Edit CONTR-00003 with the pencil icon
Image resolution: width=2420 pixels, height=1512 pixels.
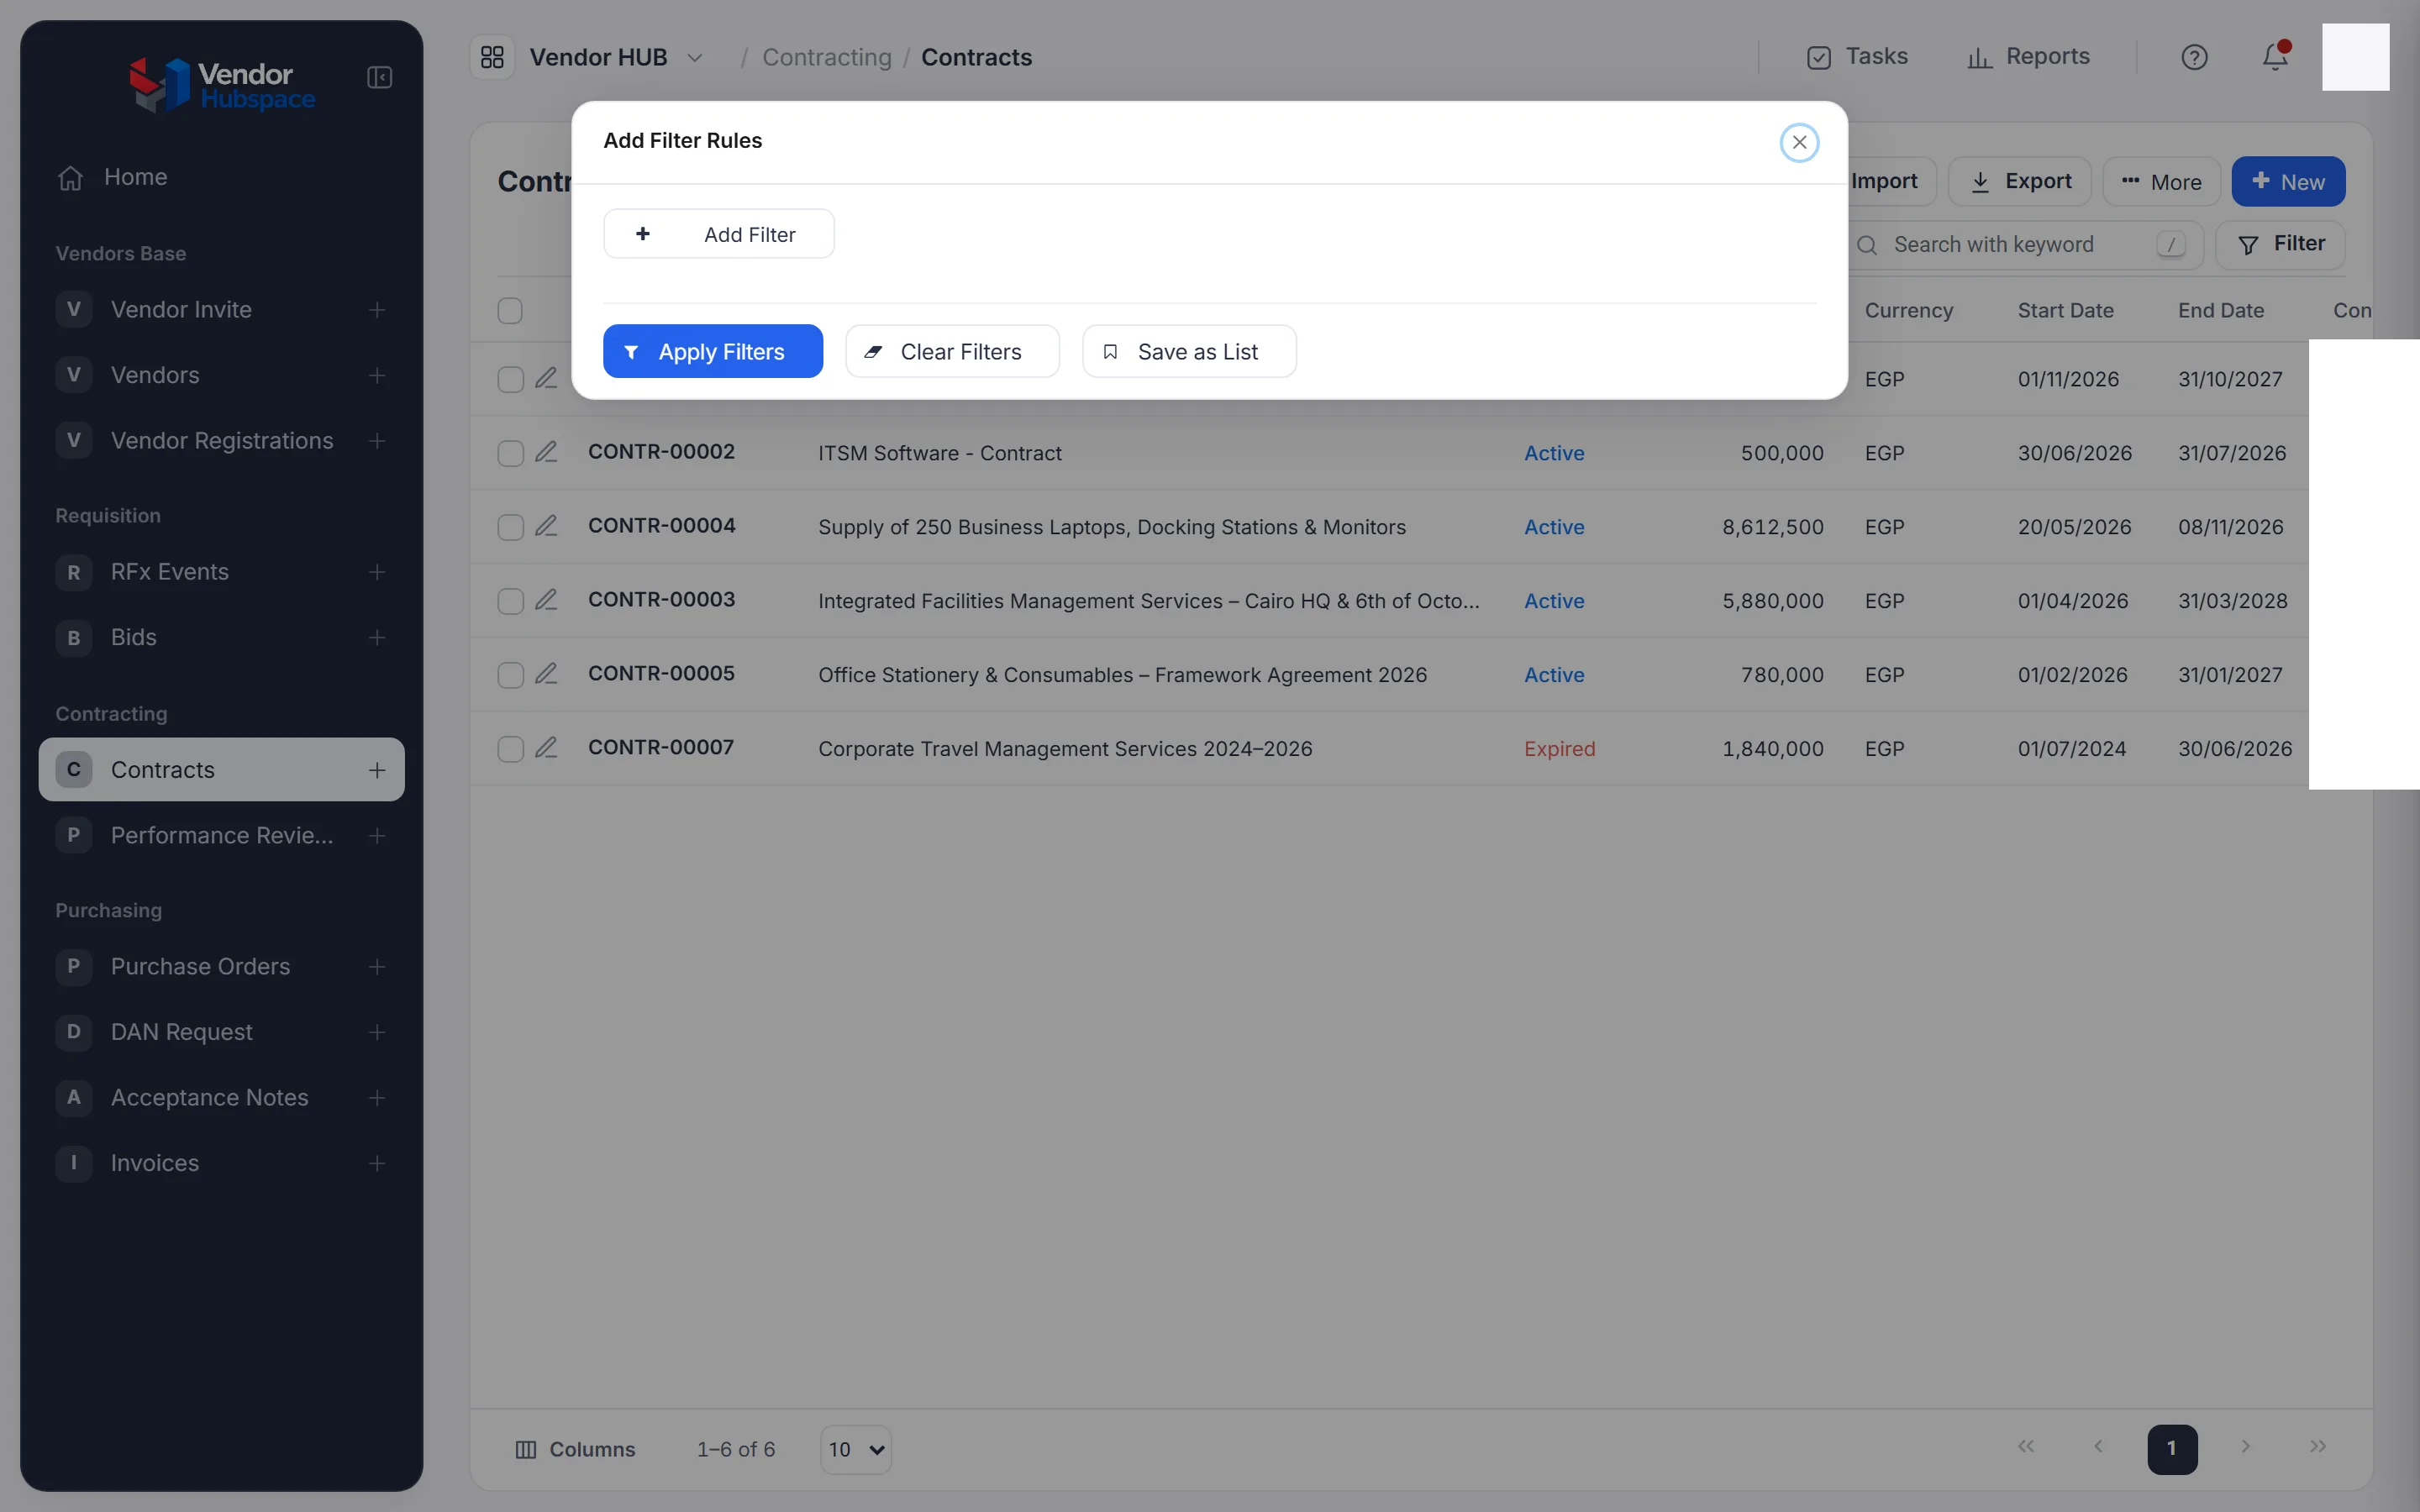click(546, 600)
